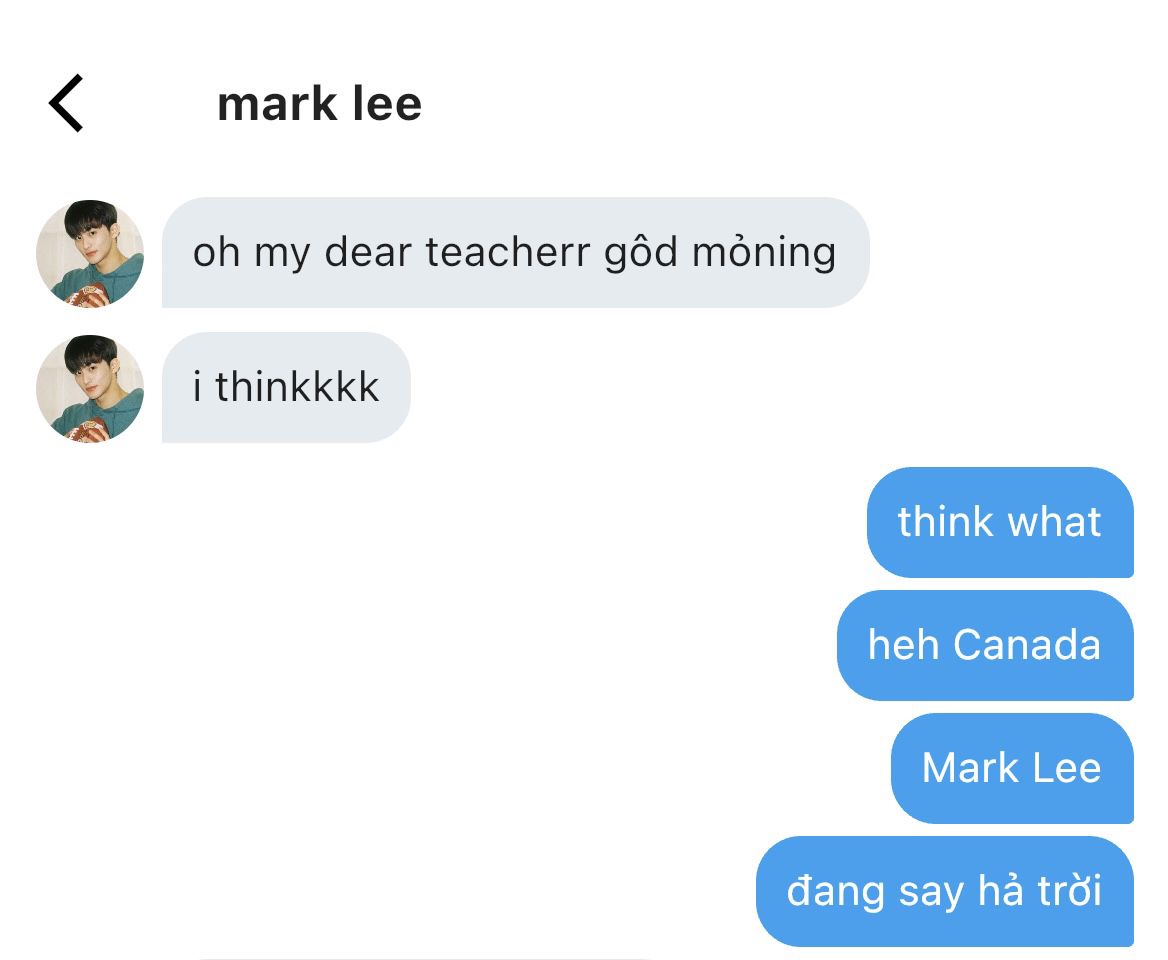Tap the 'đang say hả trời' message
This screenshot has width=1168, height=960.
[x=945, y=891]
